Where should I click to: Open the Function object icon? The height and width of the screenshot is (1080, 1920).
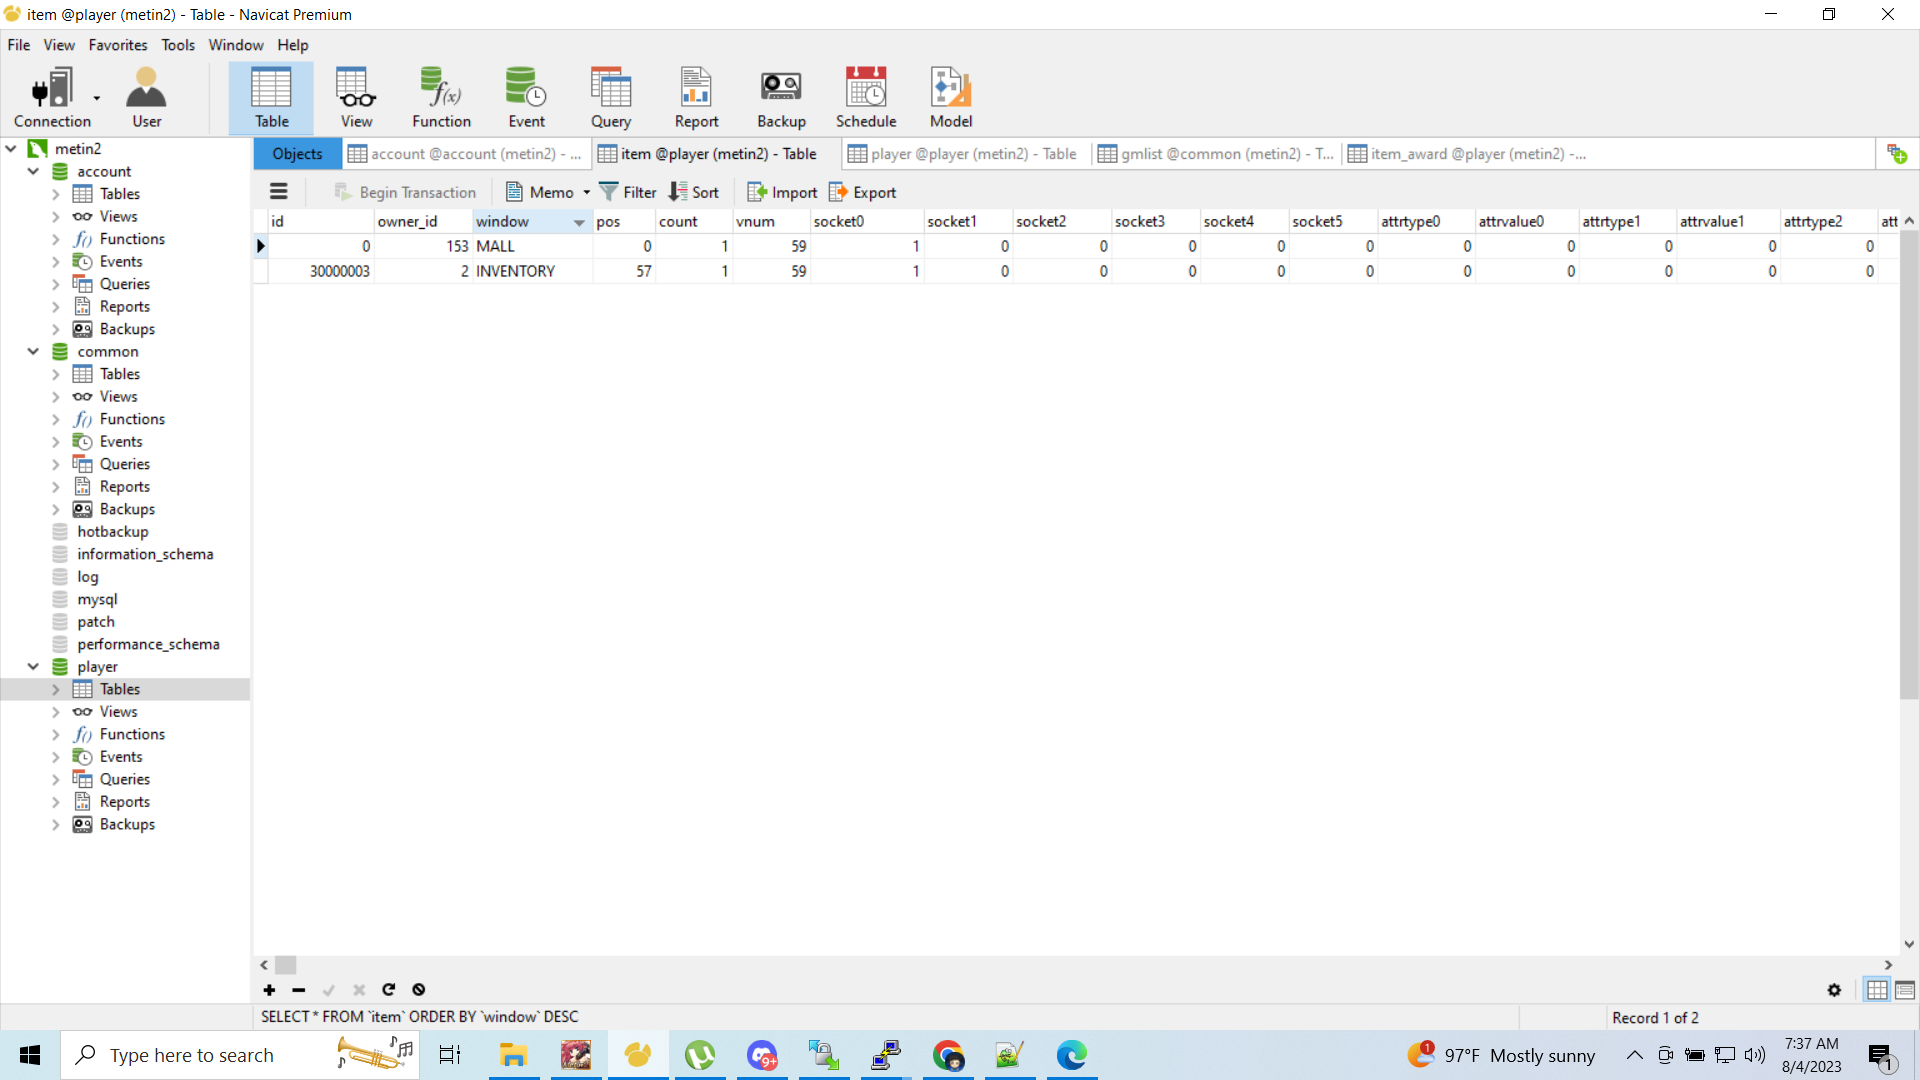point(441,97)
